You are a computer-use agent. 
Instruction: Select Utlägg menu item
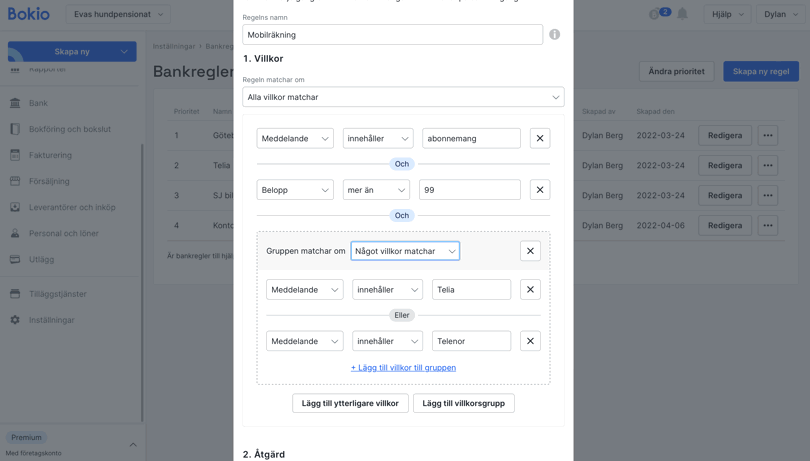click(x=41, y=259)
